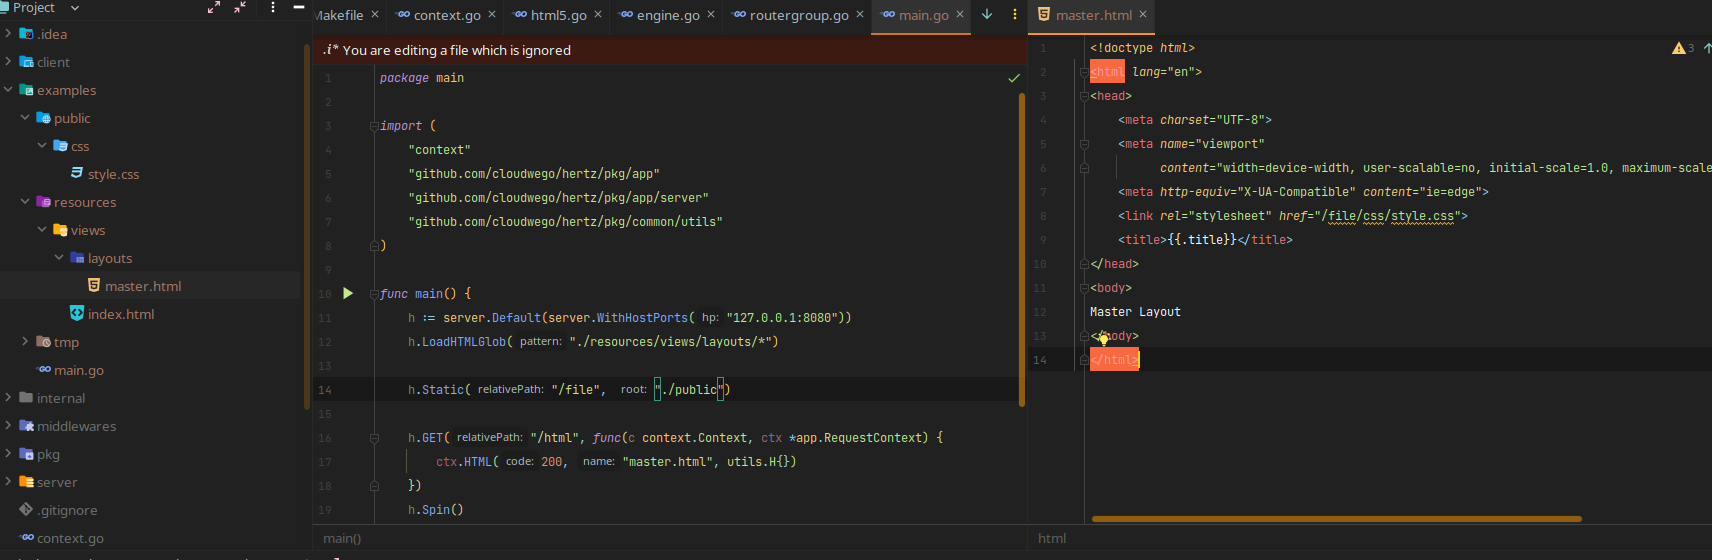Expand the server folder

(x=8, y=482)
